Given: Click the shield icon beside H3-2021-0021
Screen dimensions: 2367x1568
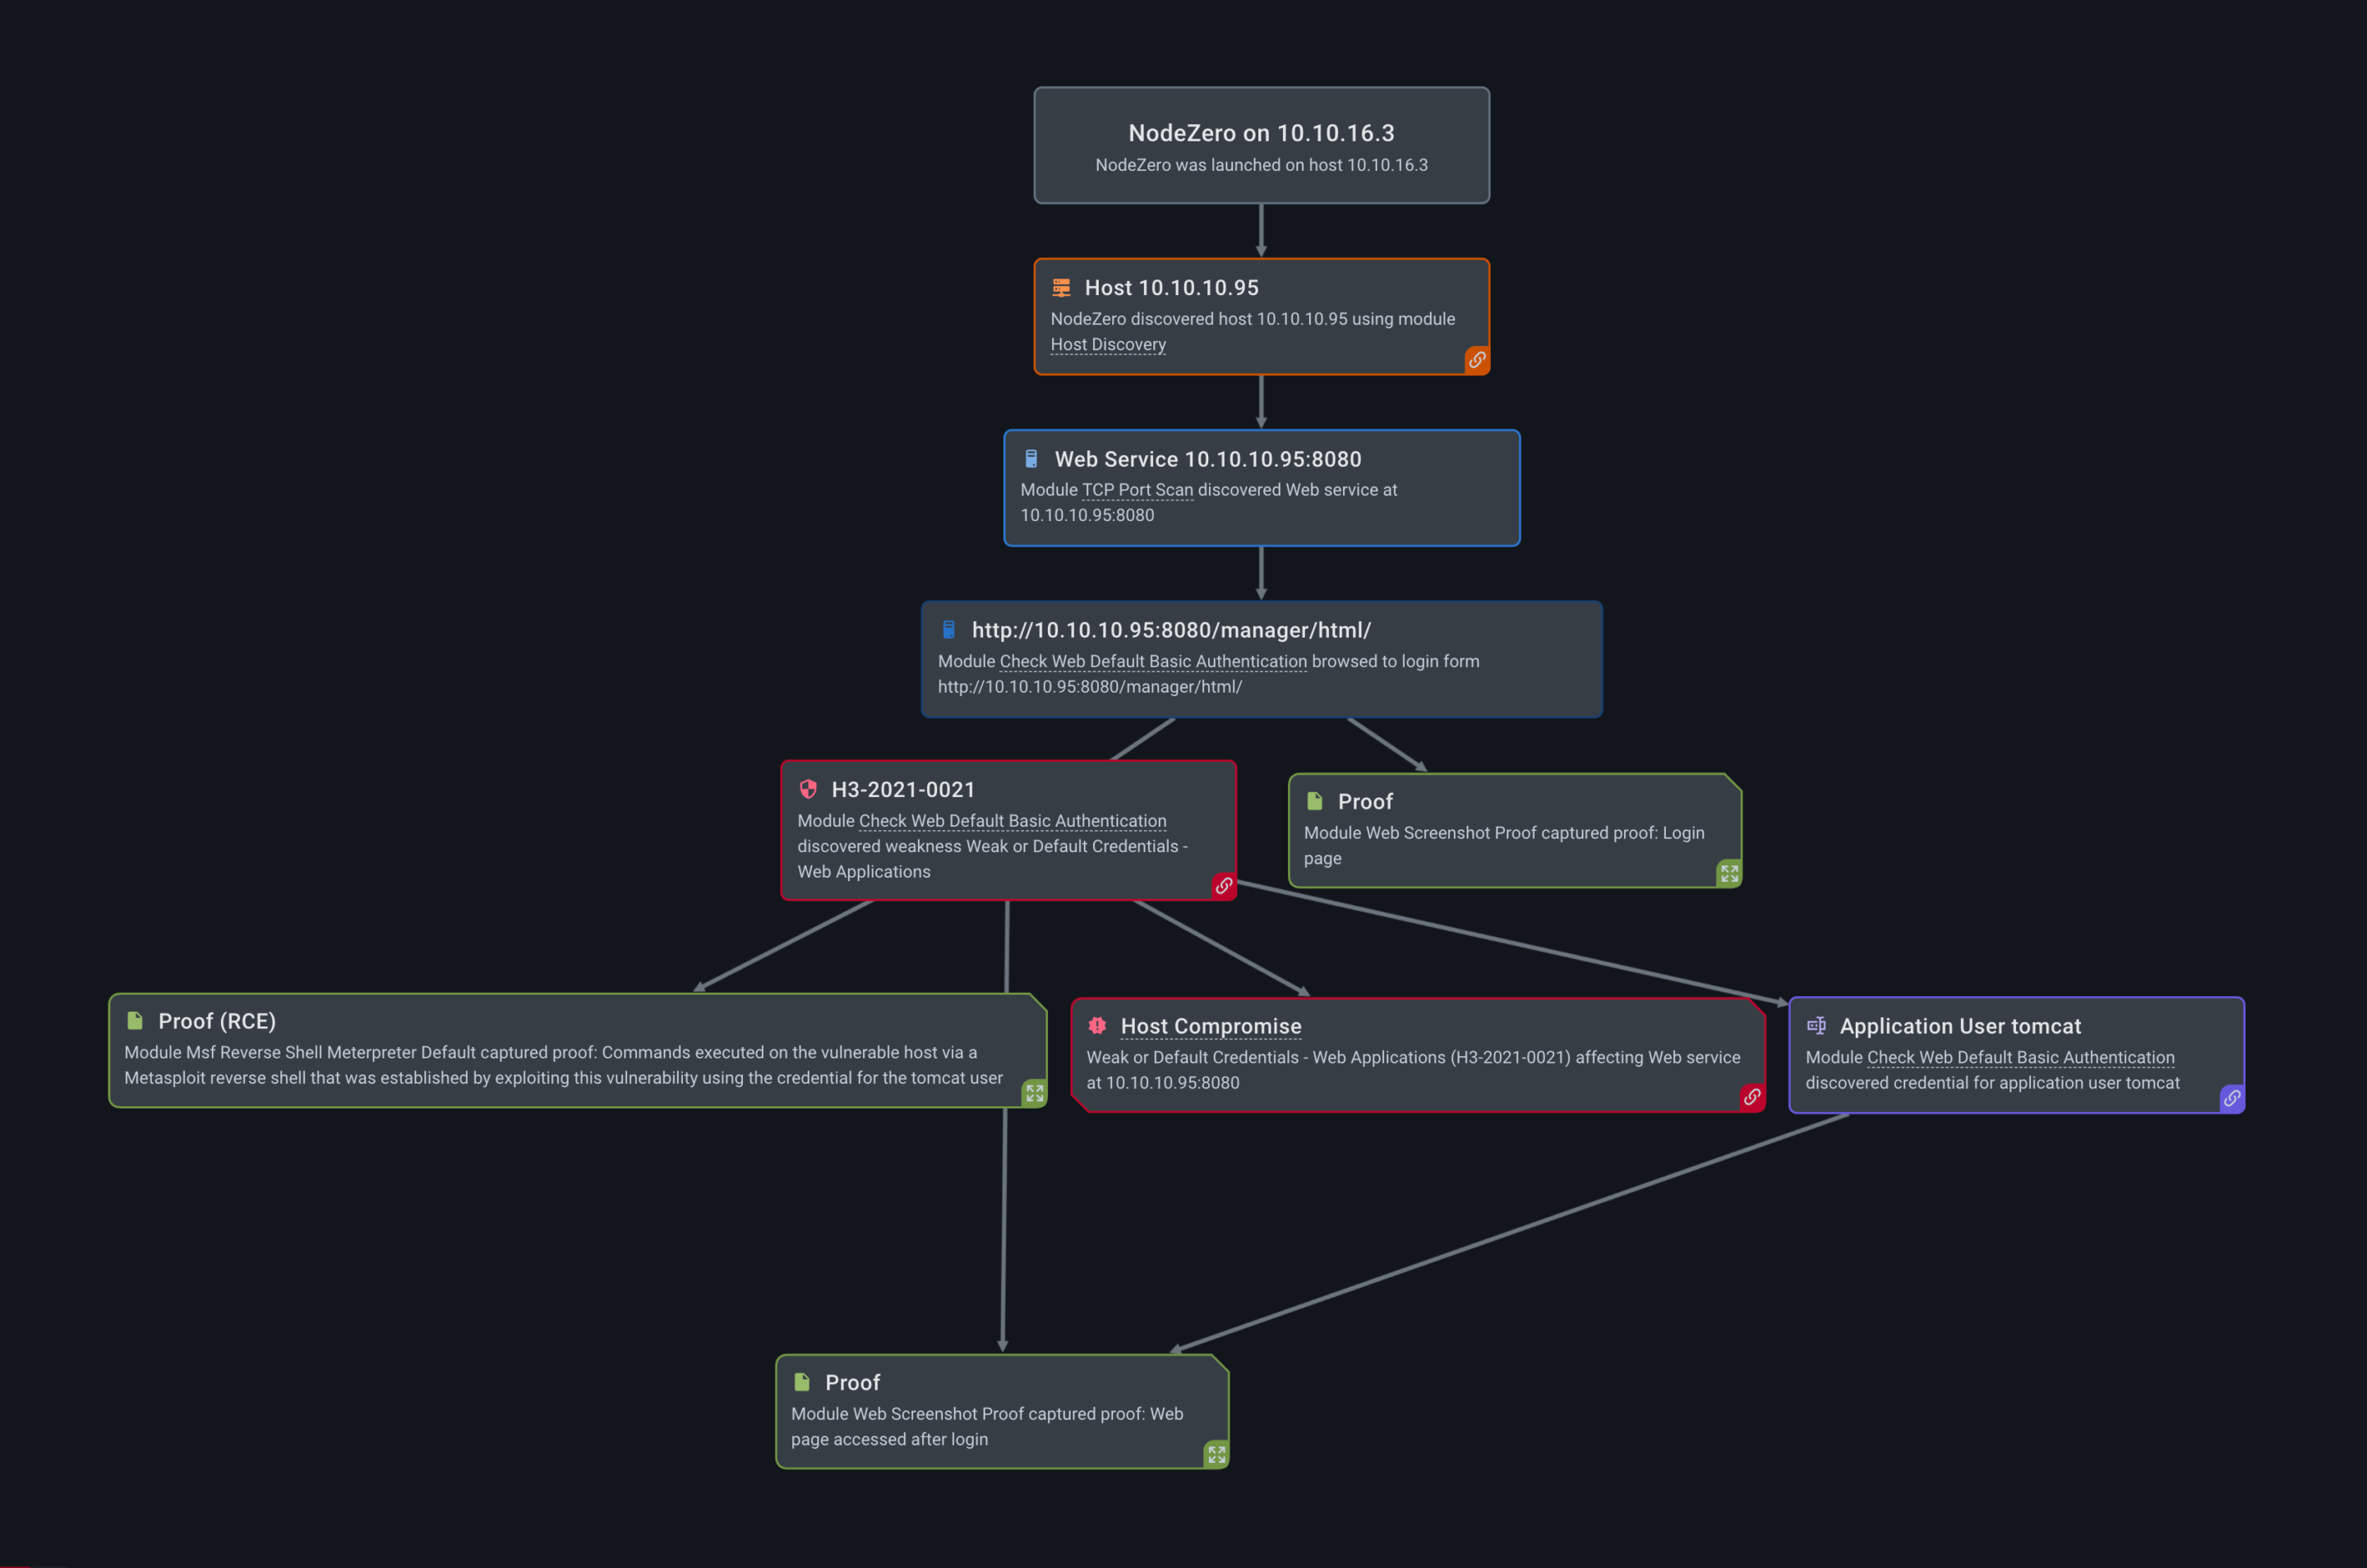Looking at the screenshot, I should pyautogui.click(x=808, y=789).
